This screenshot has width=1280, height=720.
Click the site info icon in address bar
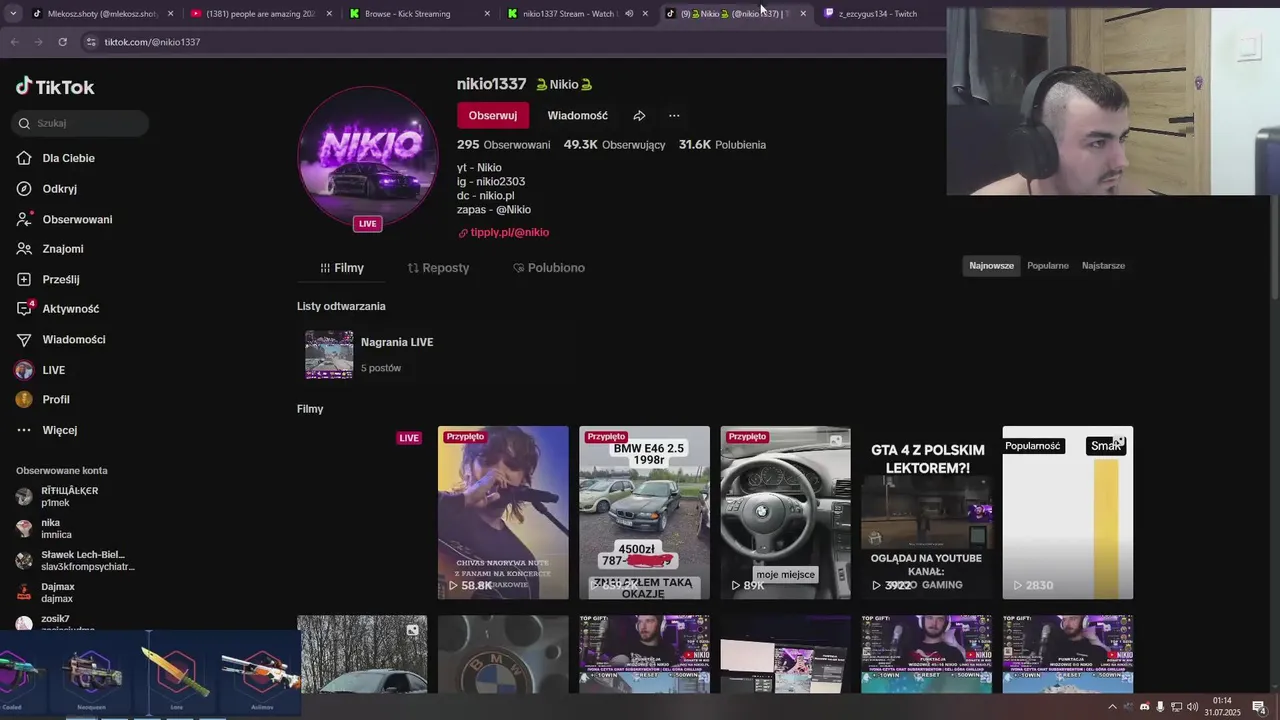click(91, 42)
